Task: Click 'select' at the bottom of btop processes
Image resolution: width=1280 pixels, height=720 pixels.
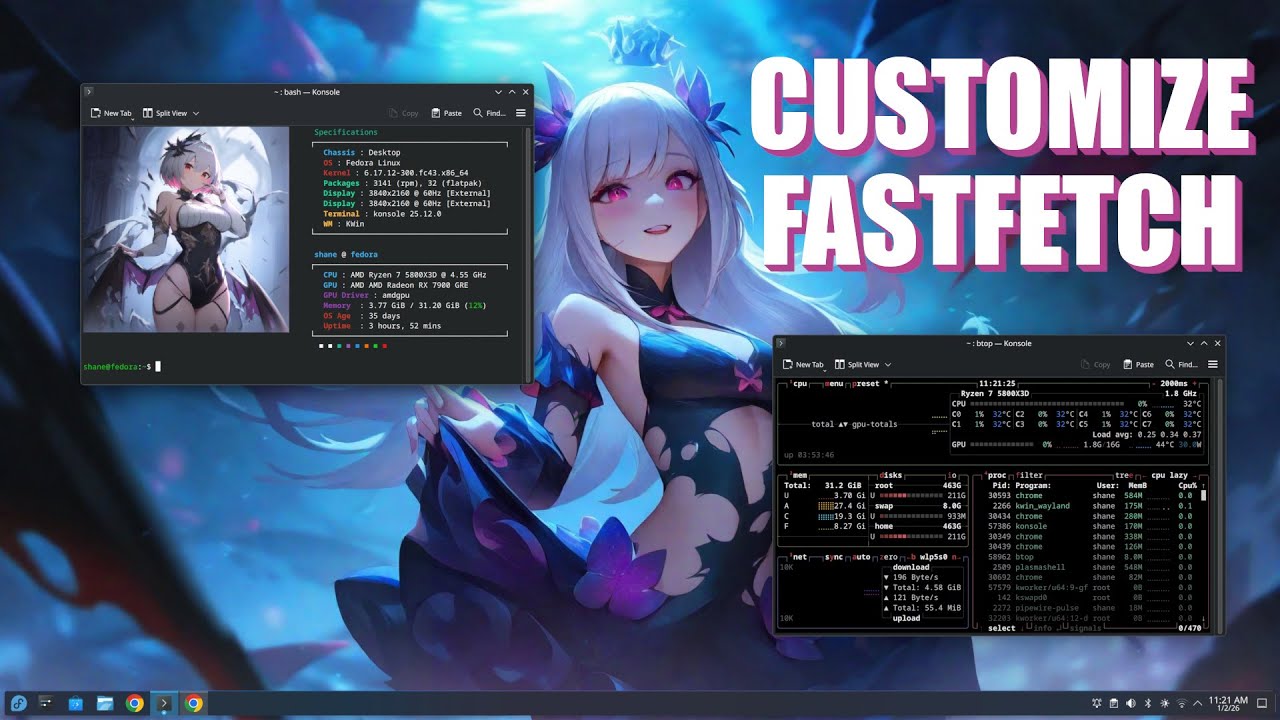Action: pyautogui.click(x=1001, y=628)
